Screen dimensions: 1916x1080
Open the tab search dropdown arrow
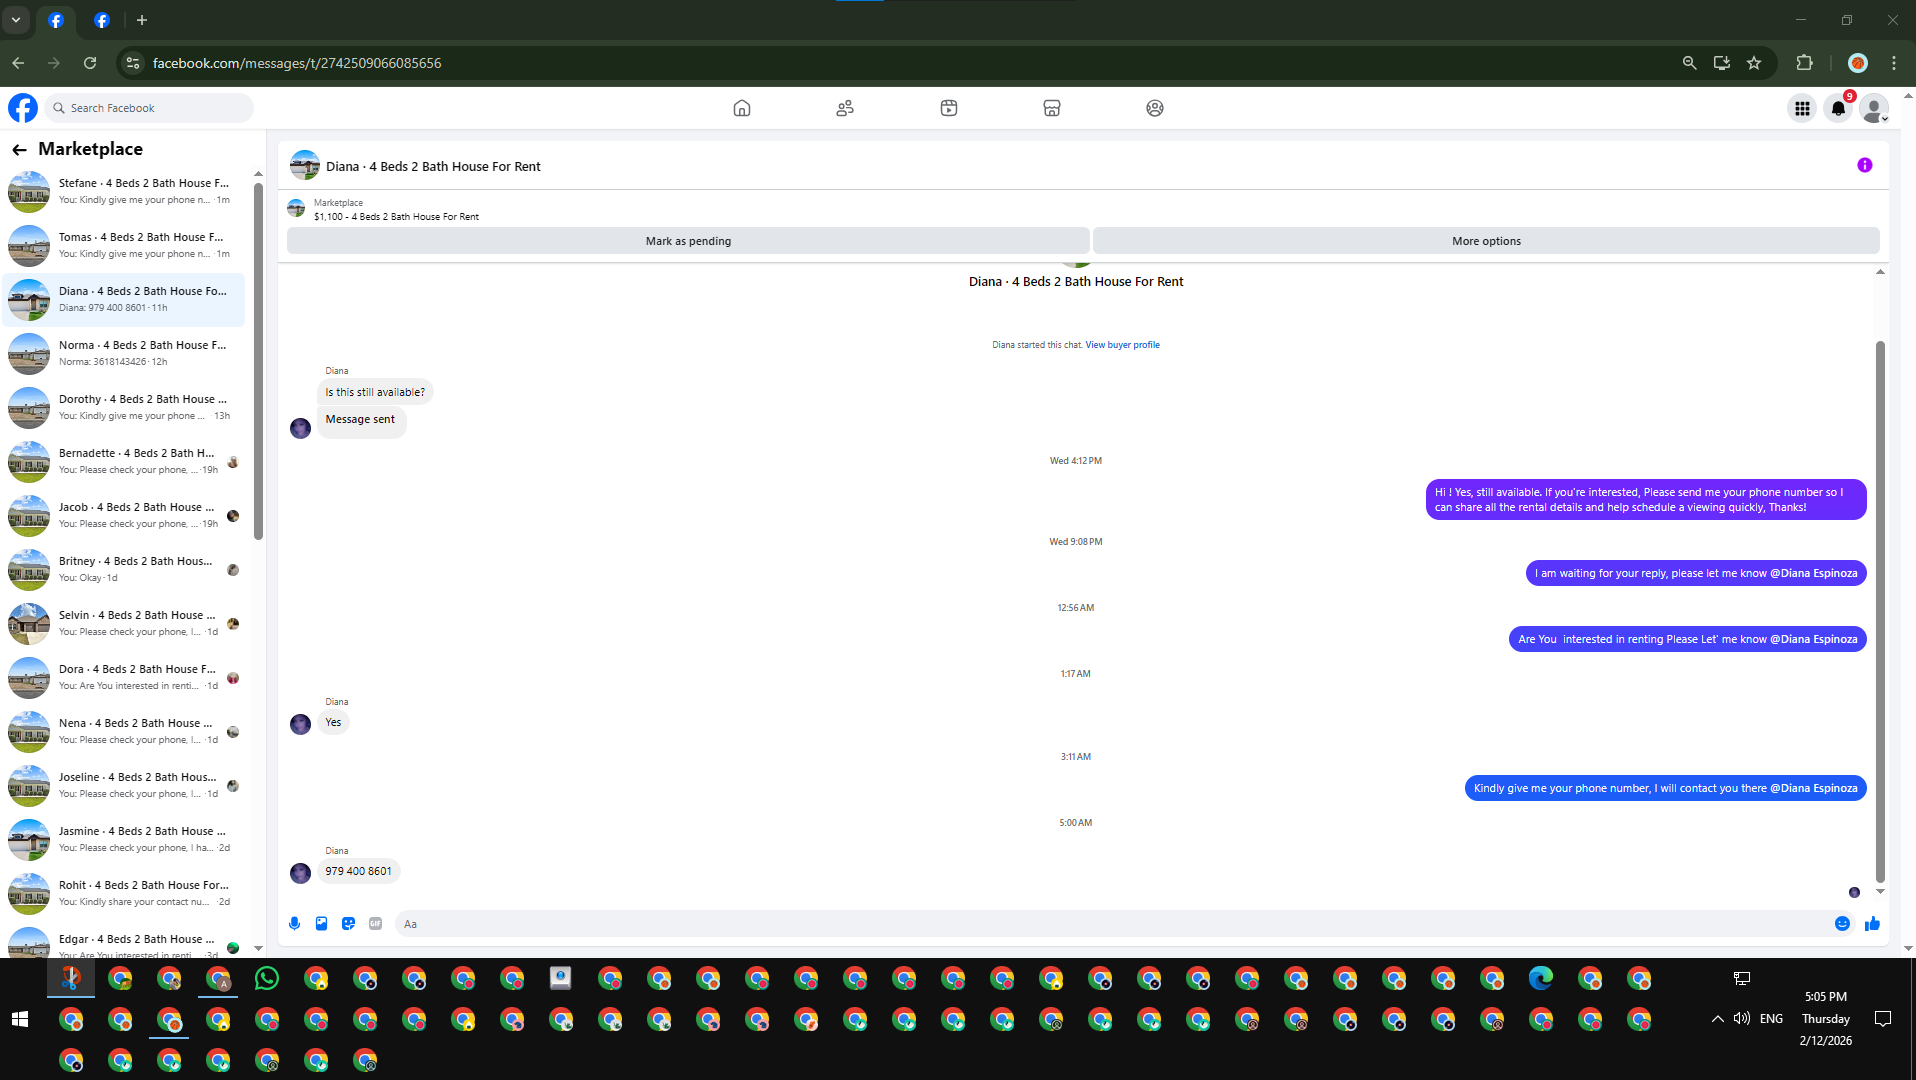(x=16, y=20)
